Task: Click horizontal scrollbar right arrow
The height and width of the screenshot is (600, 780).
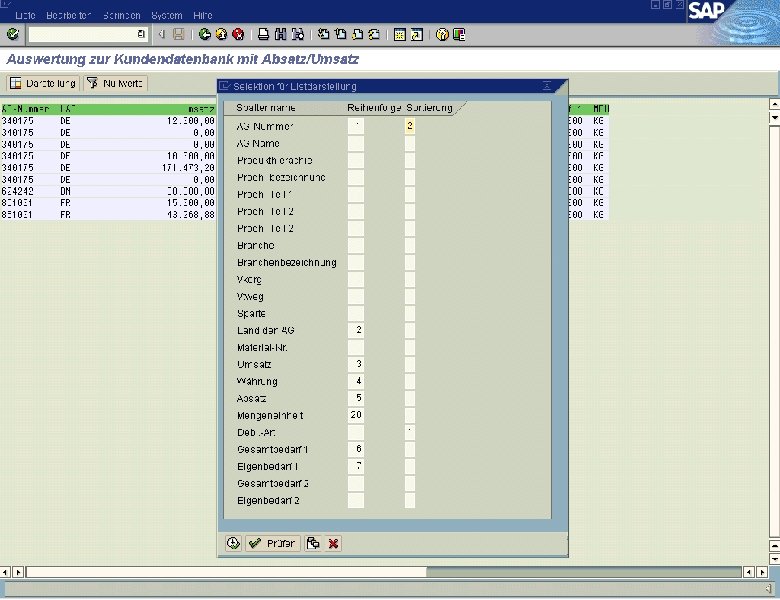Action: tap(762, 572)
